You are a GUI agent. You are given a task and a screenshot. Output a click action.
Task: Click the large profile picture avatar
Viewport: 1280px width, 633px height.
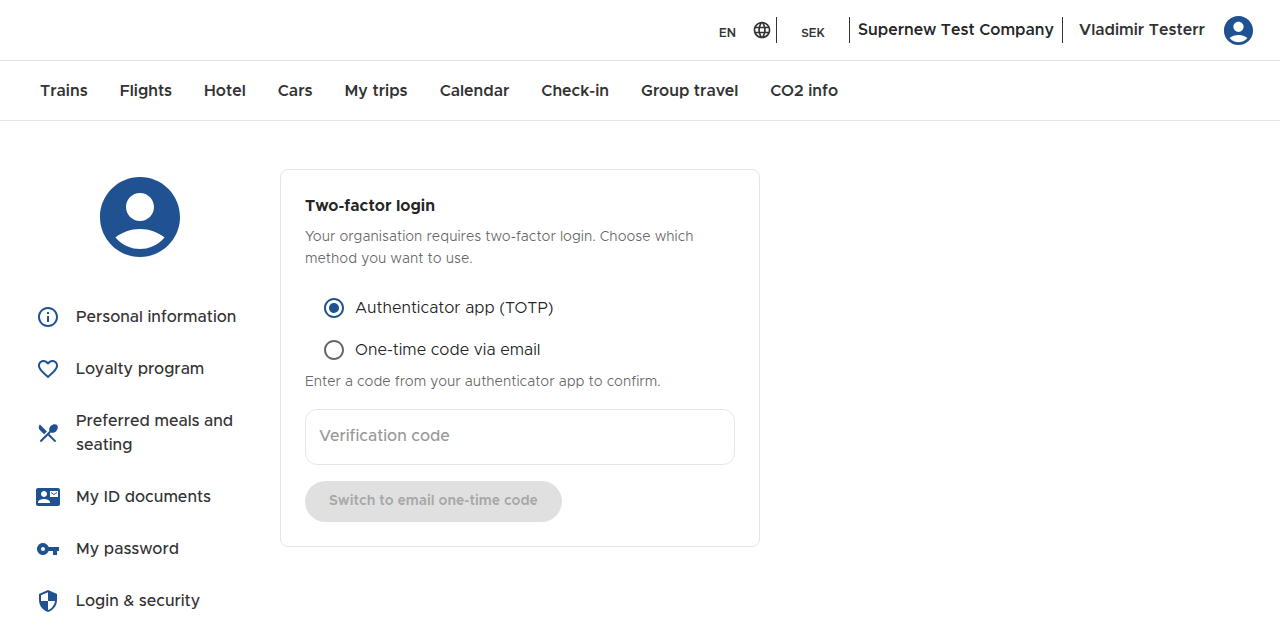[140, 217]
